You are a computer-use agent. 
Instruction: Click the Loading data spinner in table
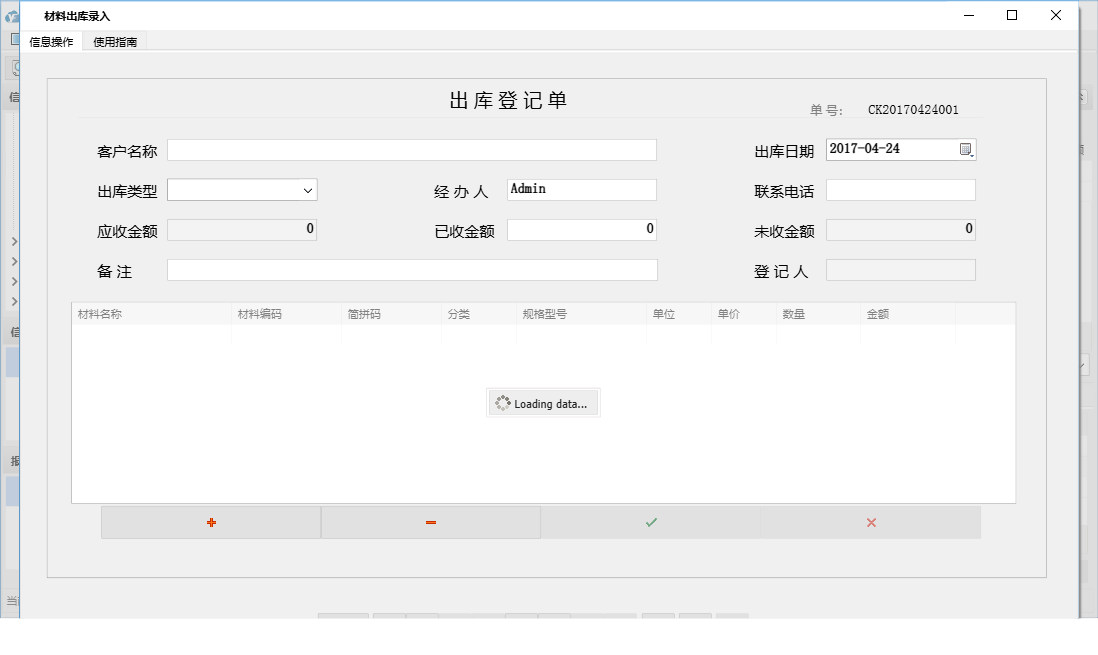(x=542, y=402)
